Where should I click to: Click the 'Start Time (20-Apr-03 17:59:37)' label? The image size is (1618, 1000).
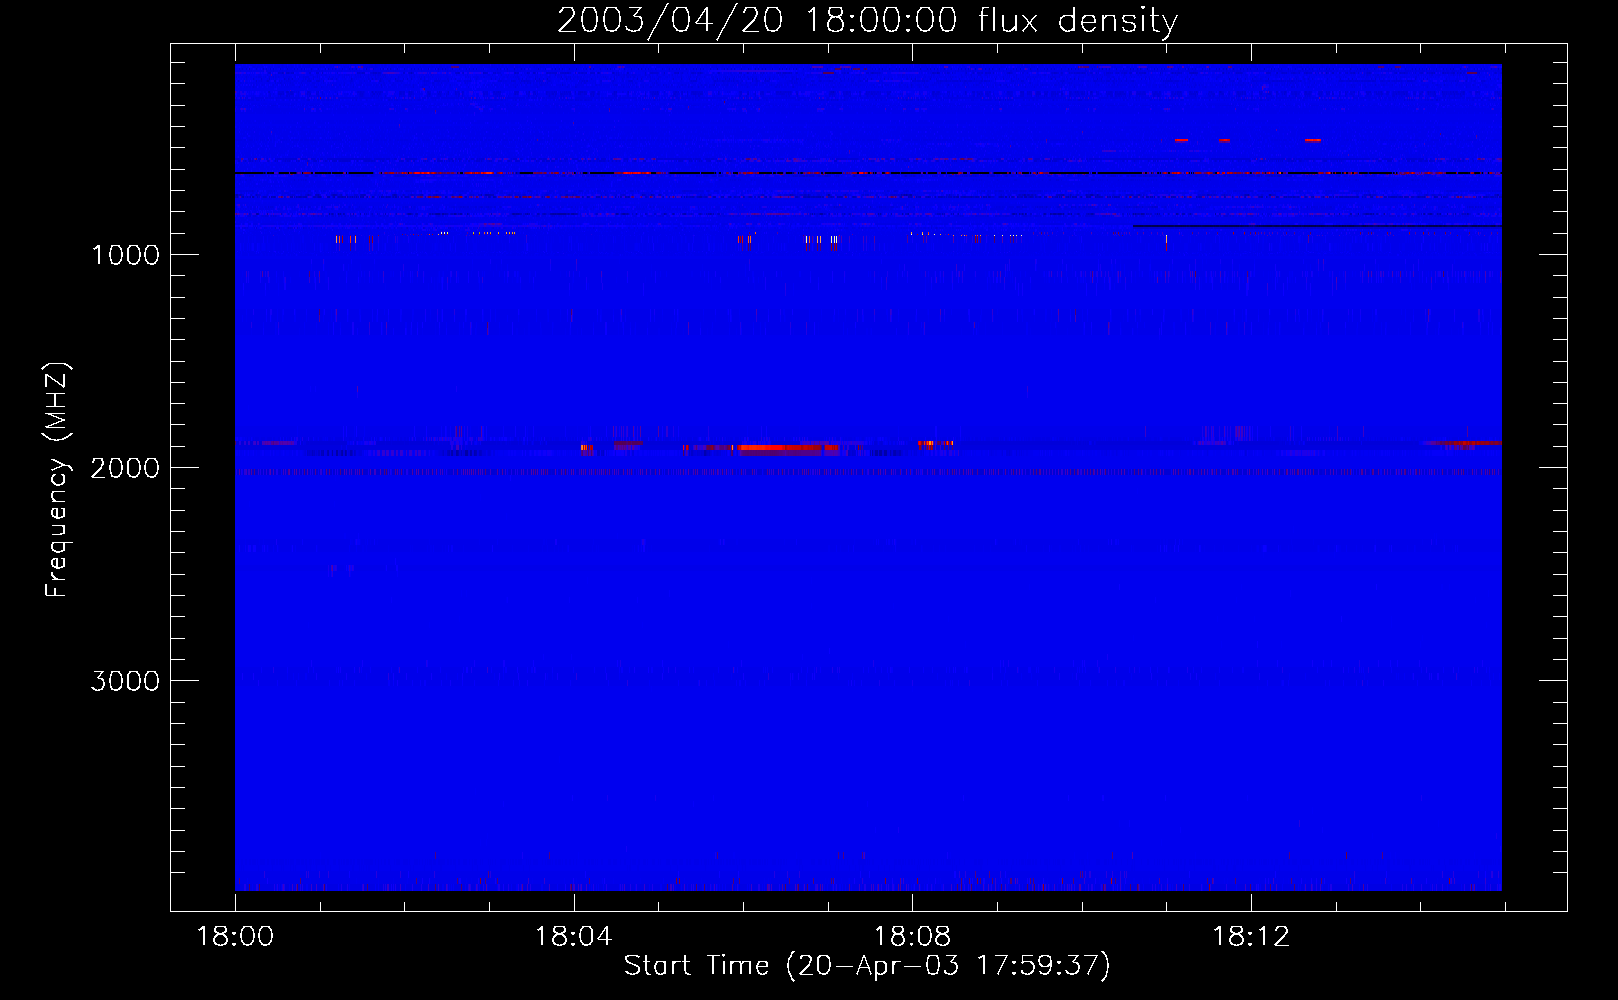[x=867, y=965]
